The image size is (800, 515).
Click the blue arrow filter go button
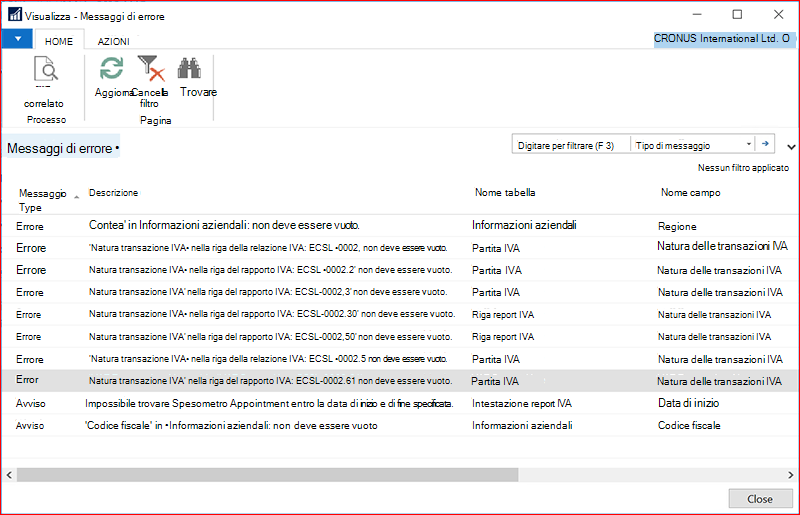(x=765, y=144)
